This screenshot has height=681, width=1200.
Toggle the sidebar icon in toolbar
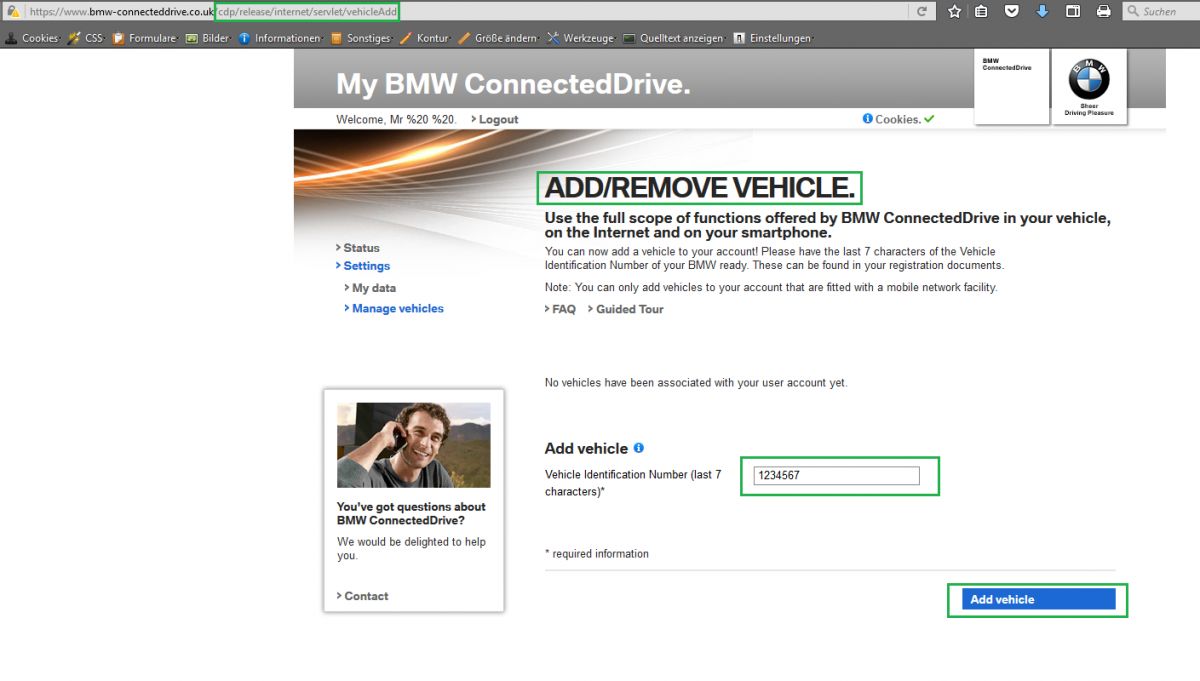[x=1072, y=11]
